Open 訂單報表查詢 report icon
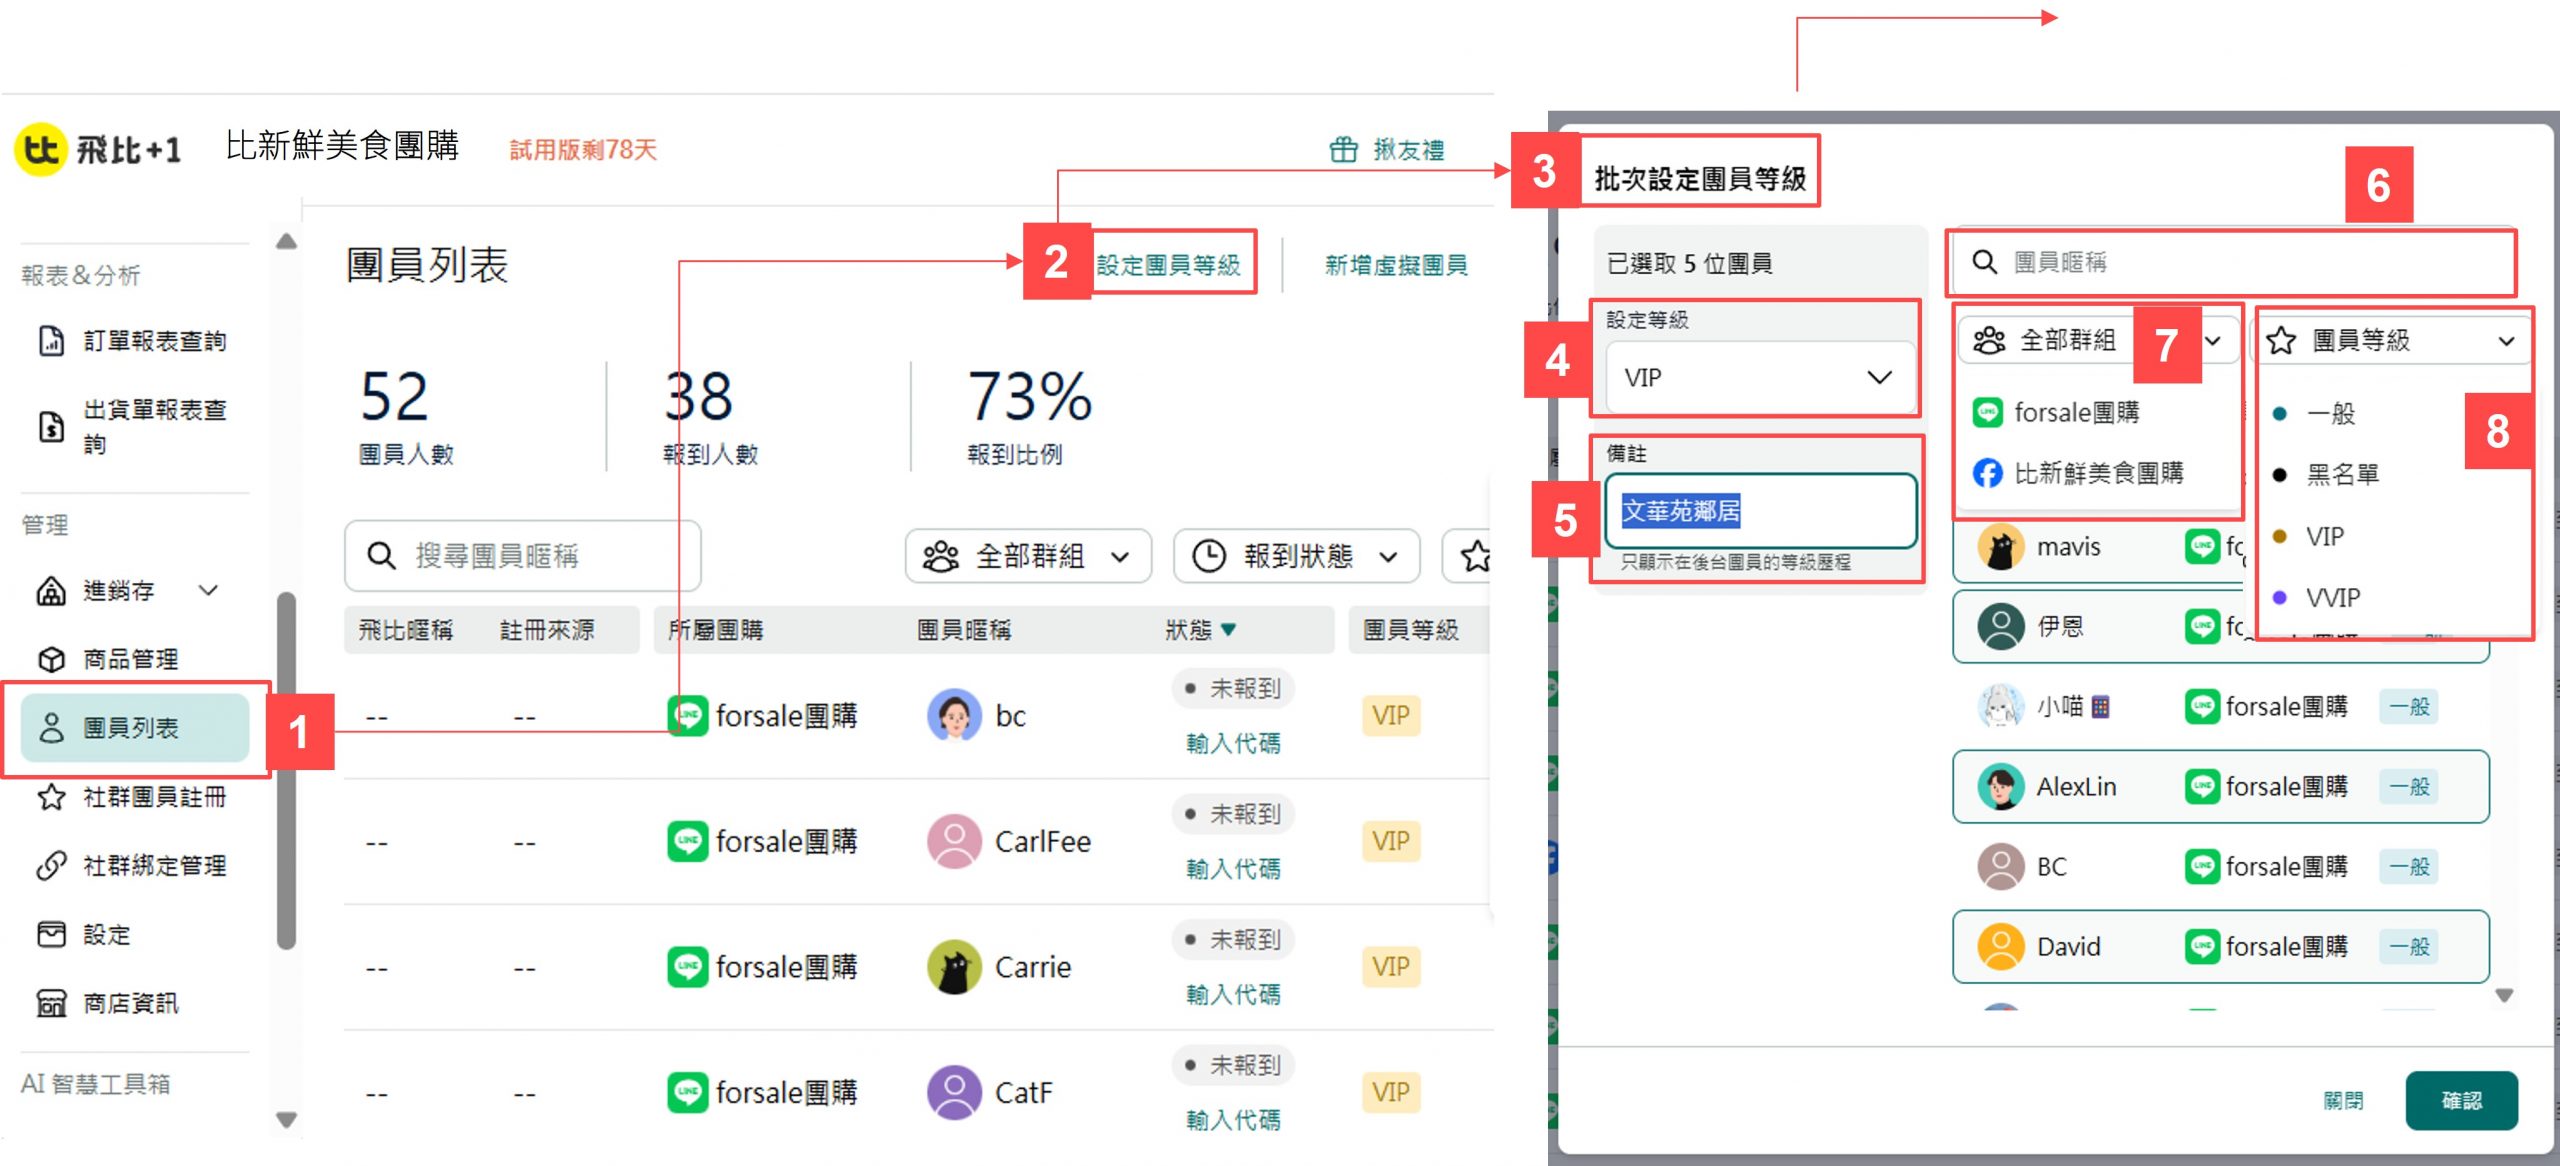This screenshot has height=1166, width=2560. coord(51,341)
